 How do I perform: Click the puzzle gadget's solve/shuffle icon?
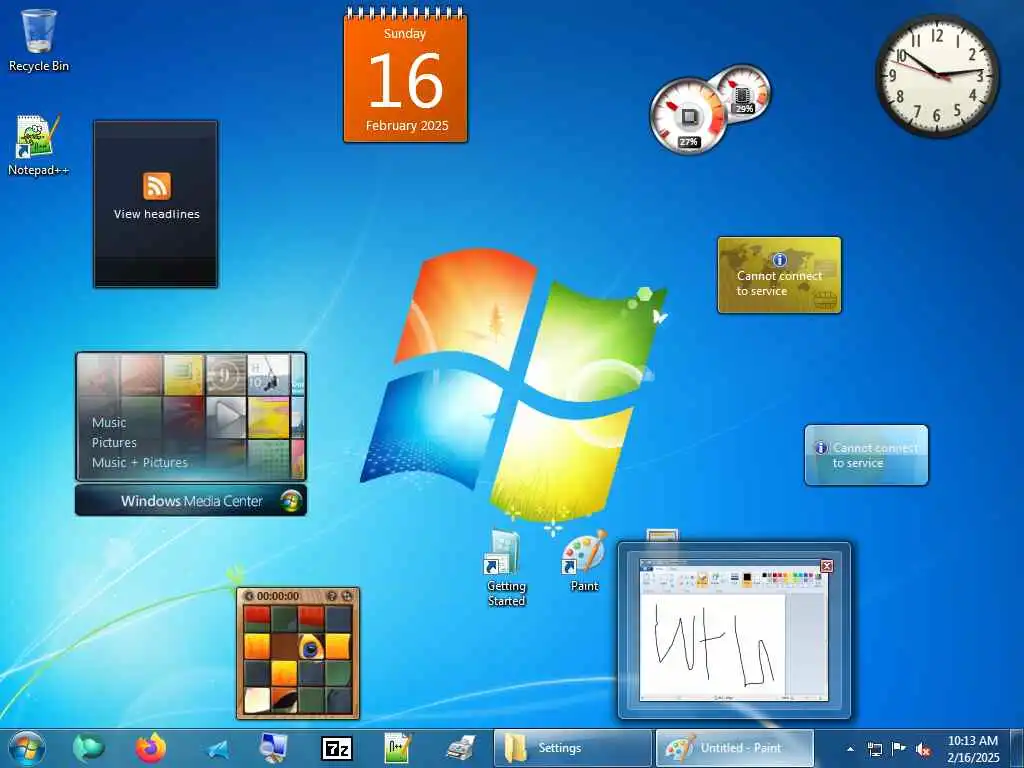[x=347, y=596]
